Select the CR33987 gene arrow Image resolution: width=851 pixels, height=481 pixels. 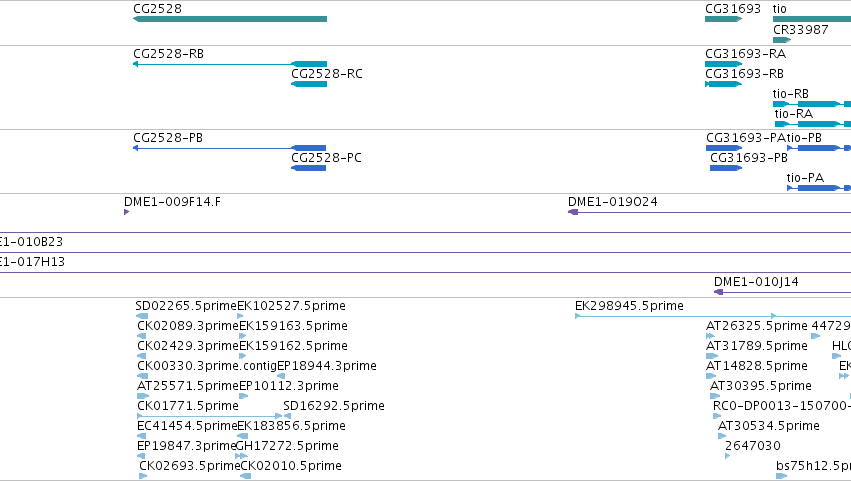pyautogui.click(x=782, y=40)
